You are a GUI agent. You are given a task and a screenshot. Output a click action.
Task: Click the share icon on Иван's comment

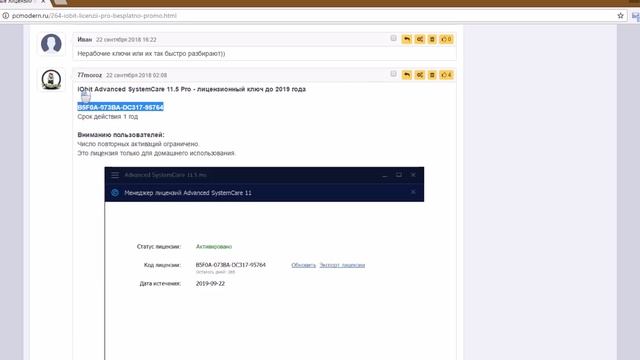click(x=420, y=39)
